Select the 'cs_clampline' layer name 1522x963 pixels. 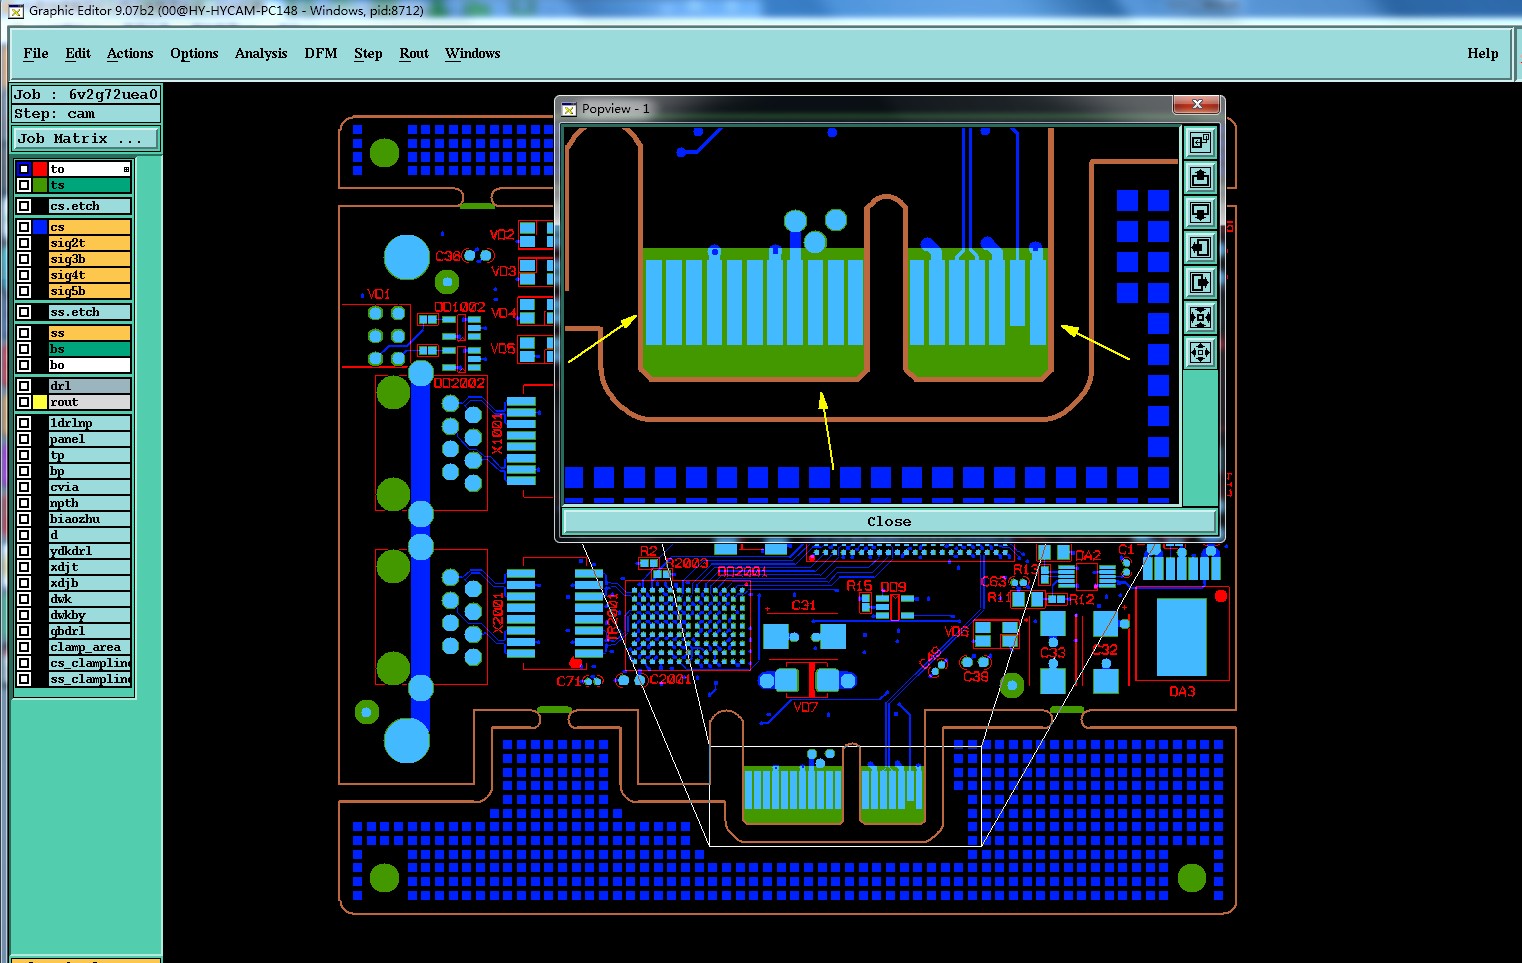pos(90,663)
